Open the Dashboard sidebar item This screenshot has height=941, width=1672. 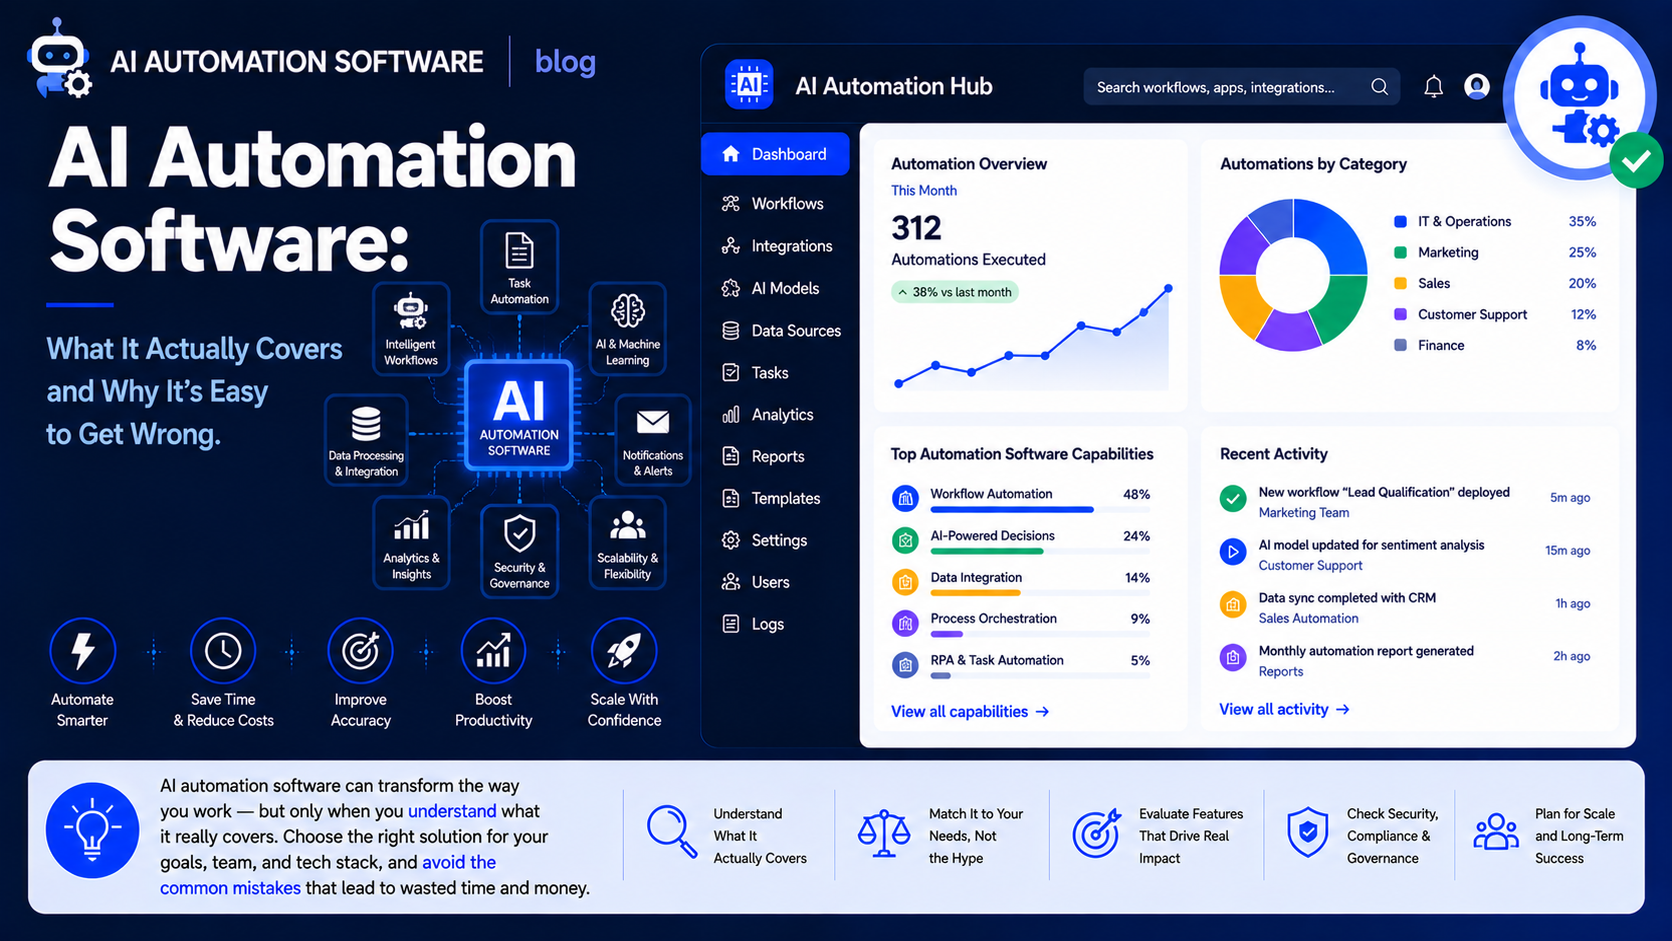(x=775, y=154)
